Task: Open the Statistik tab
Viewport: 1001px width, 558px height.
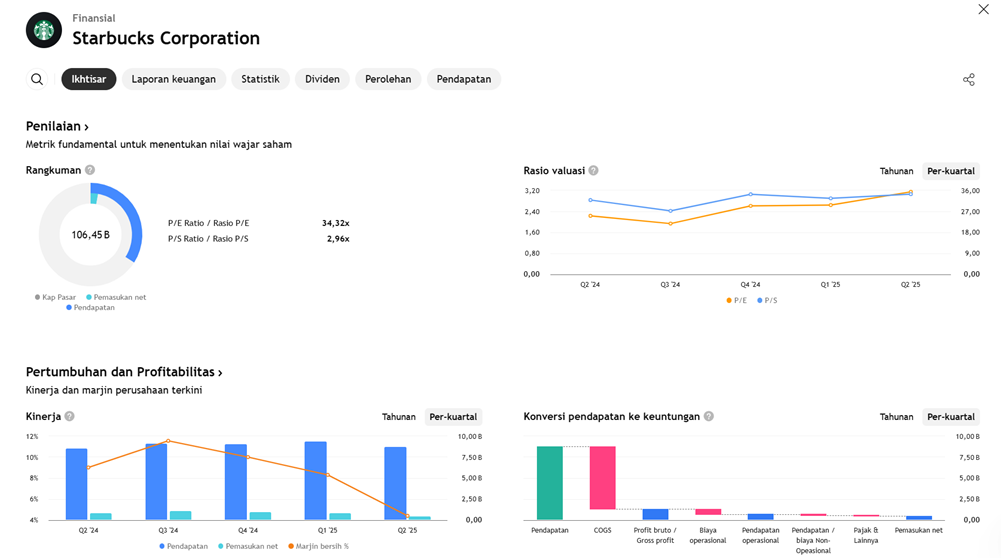Action: 260,79
